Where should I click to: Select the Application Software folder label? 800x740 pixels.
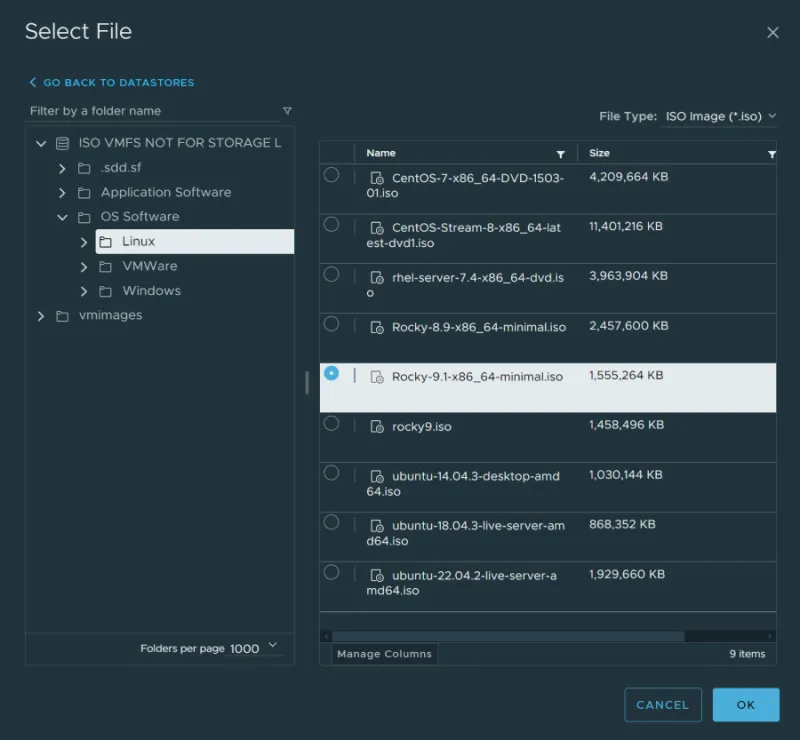[x=166, y=192]
